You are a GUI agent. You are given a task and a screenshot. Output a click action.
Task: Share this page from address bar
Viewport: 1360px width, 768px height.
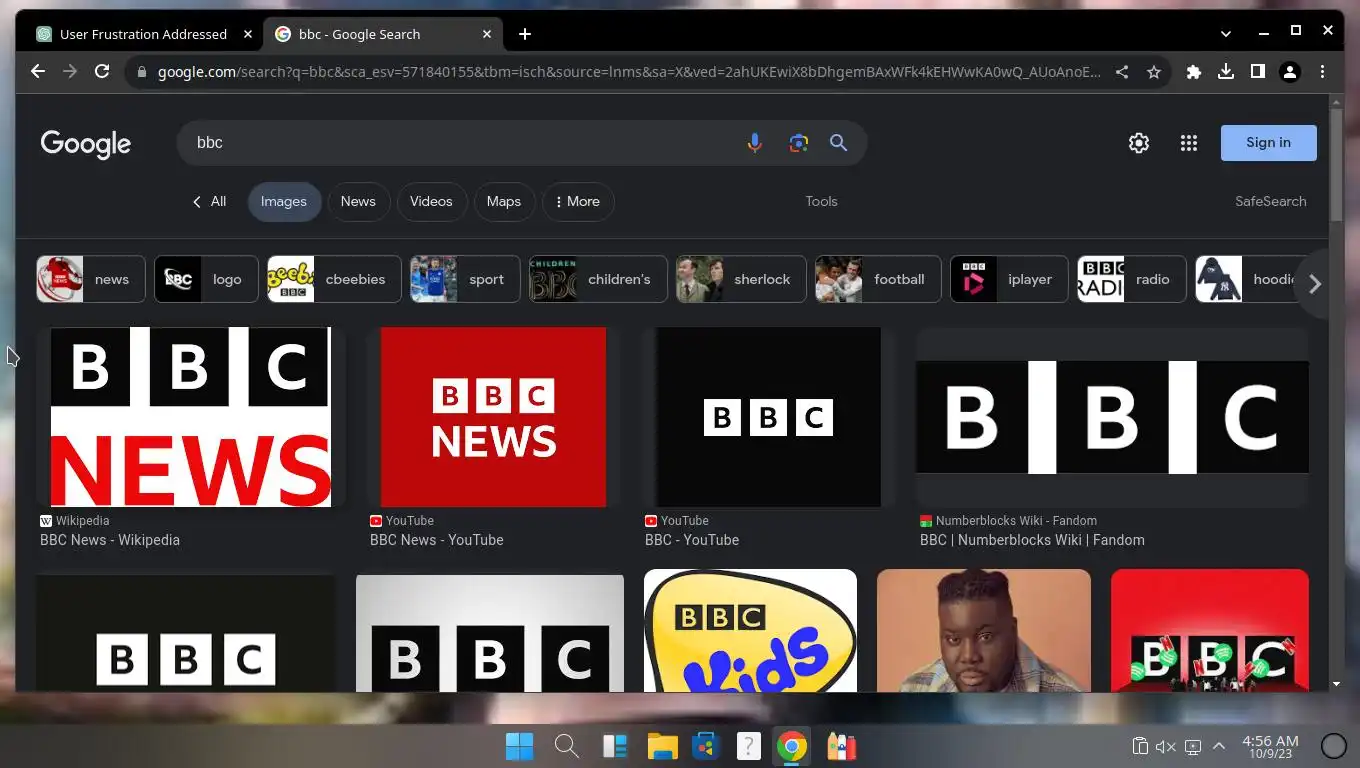pyautogui.click(x=1122, y=72)
